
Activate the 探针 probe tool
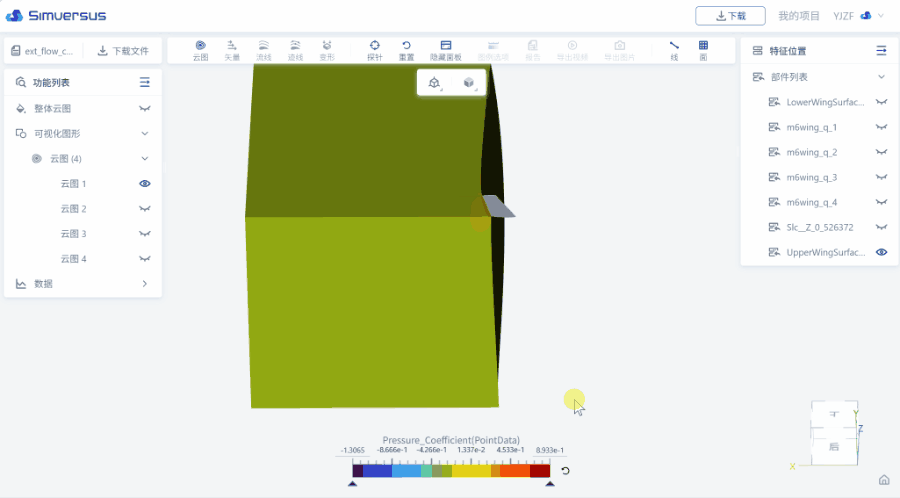(374, 50)
